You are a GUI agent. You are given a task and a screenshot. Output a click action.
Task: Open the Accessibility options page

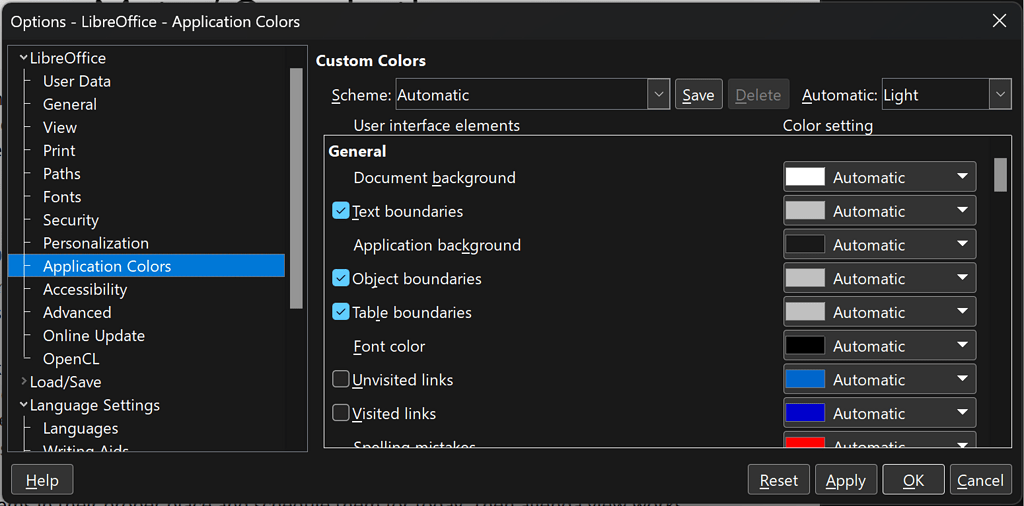[x=85, y=289]
